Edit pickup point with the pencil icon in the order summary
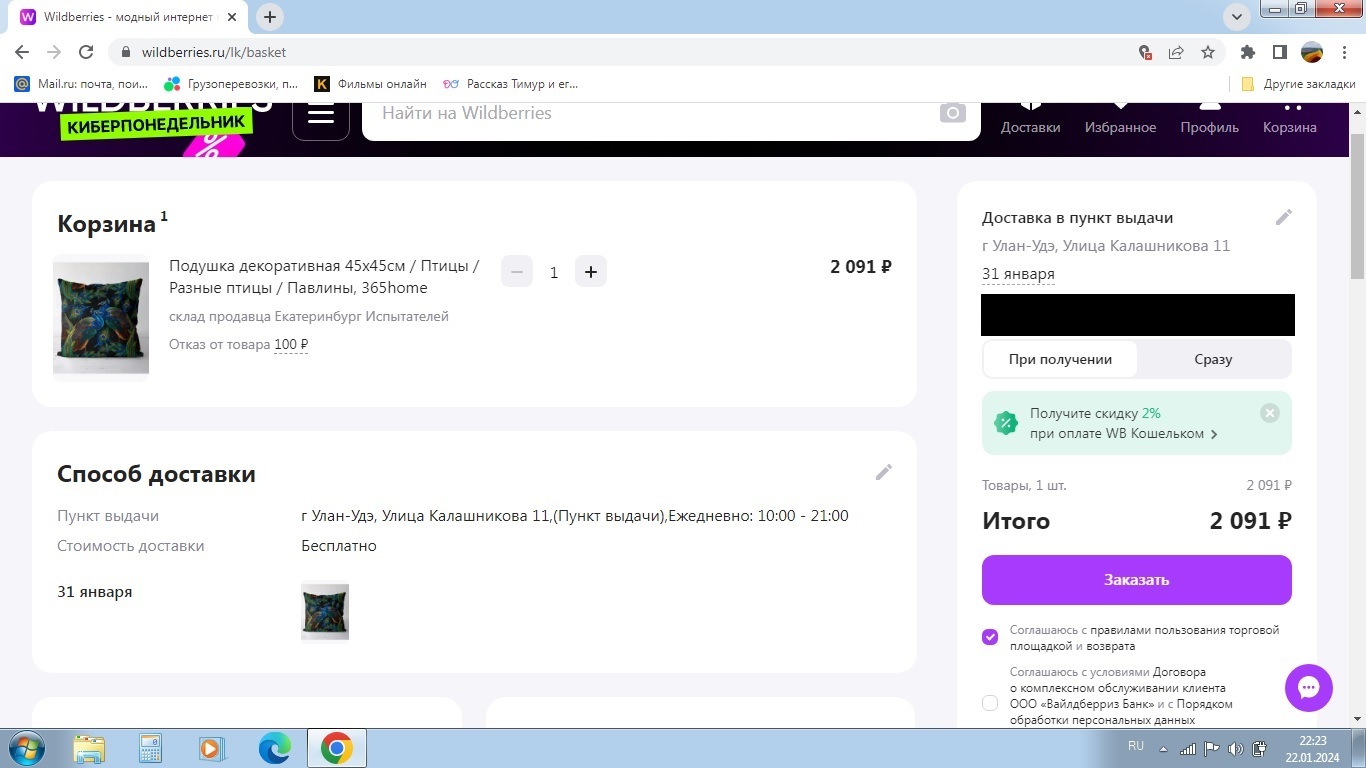 pyautogui.click(x=1284, y=217)
